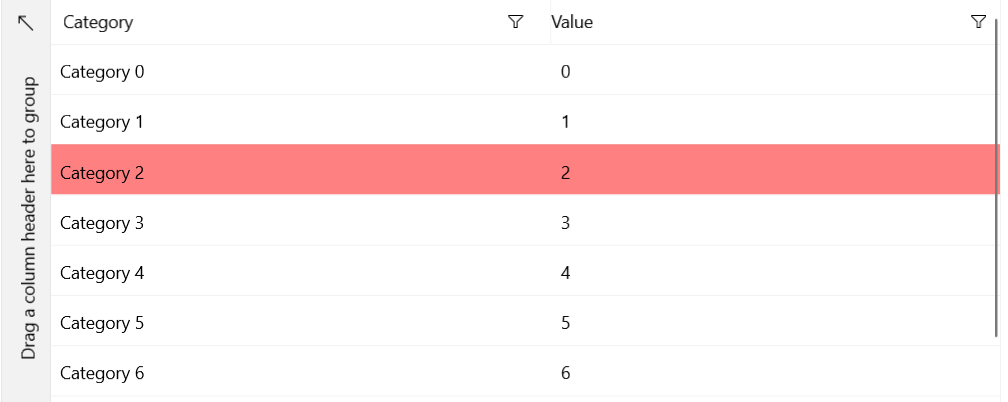Click the value 0 cell

(566, 72)
